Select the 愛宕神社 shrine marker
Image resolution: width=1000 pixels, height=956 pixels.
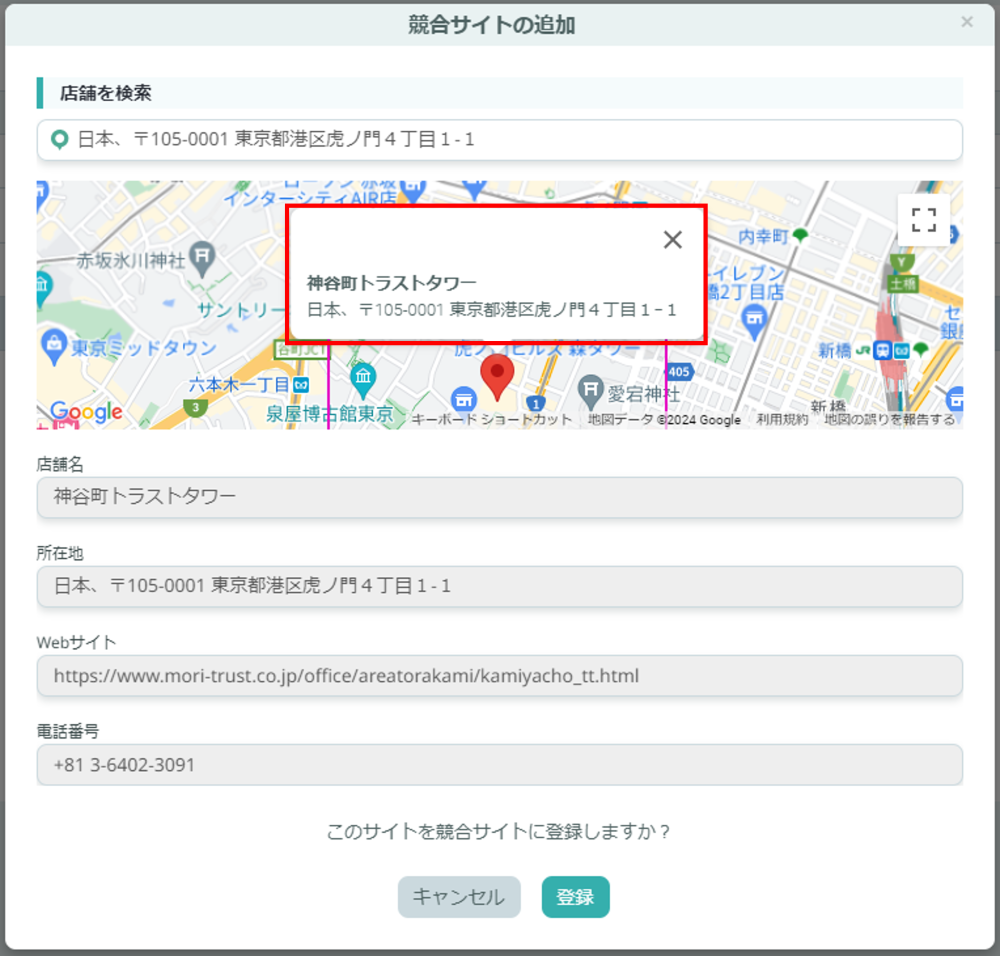(591, 390)
